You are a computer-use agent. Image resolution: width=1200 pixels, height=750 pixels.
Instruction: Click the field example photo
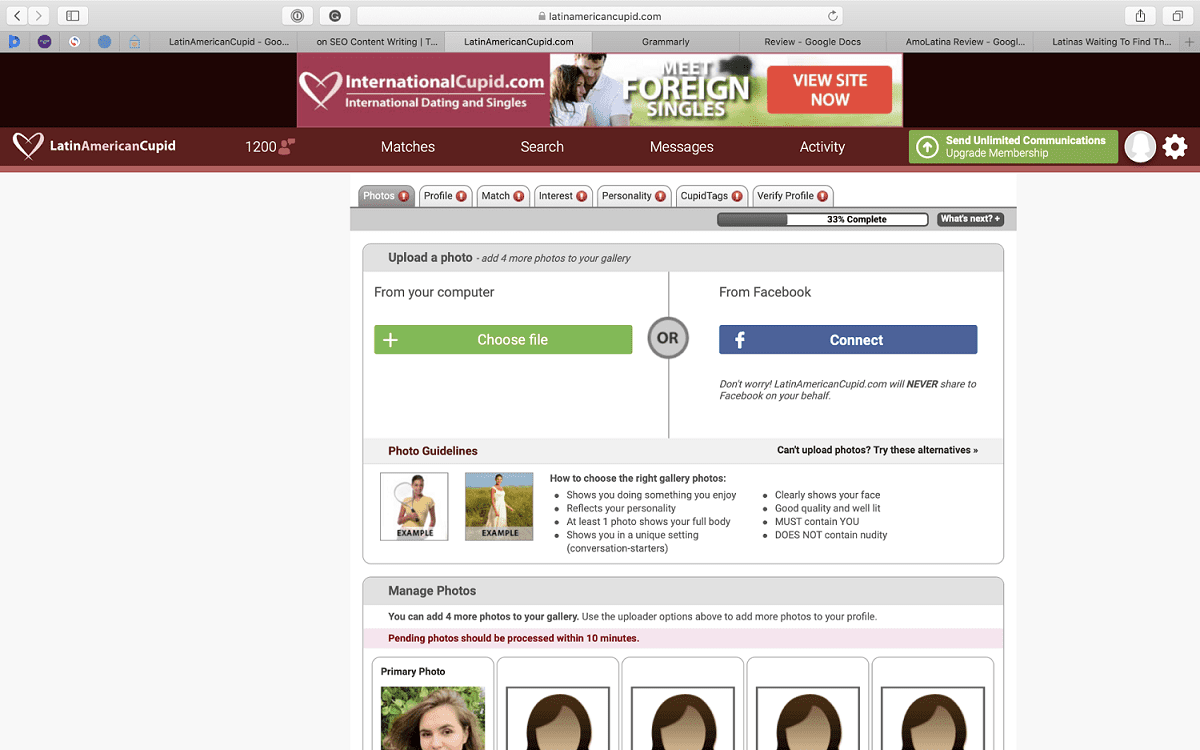tap(499, 506)
